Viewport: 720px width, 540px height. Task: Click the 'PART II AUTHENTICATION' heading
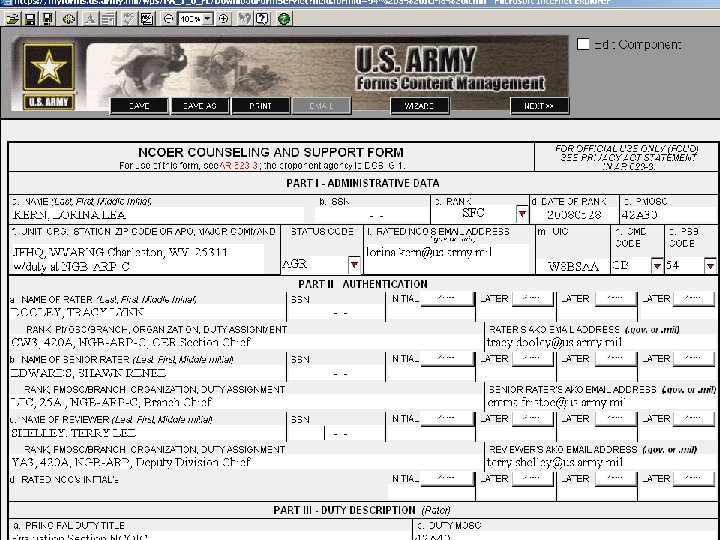363,284
